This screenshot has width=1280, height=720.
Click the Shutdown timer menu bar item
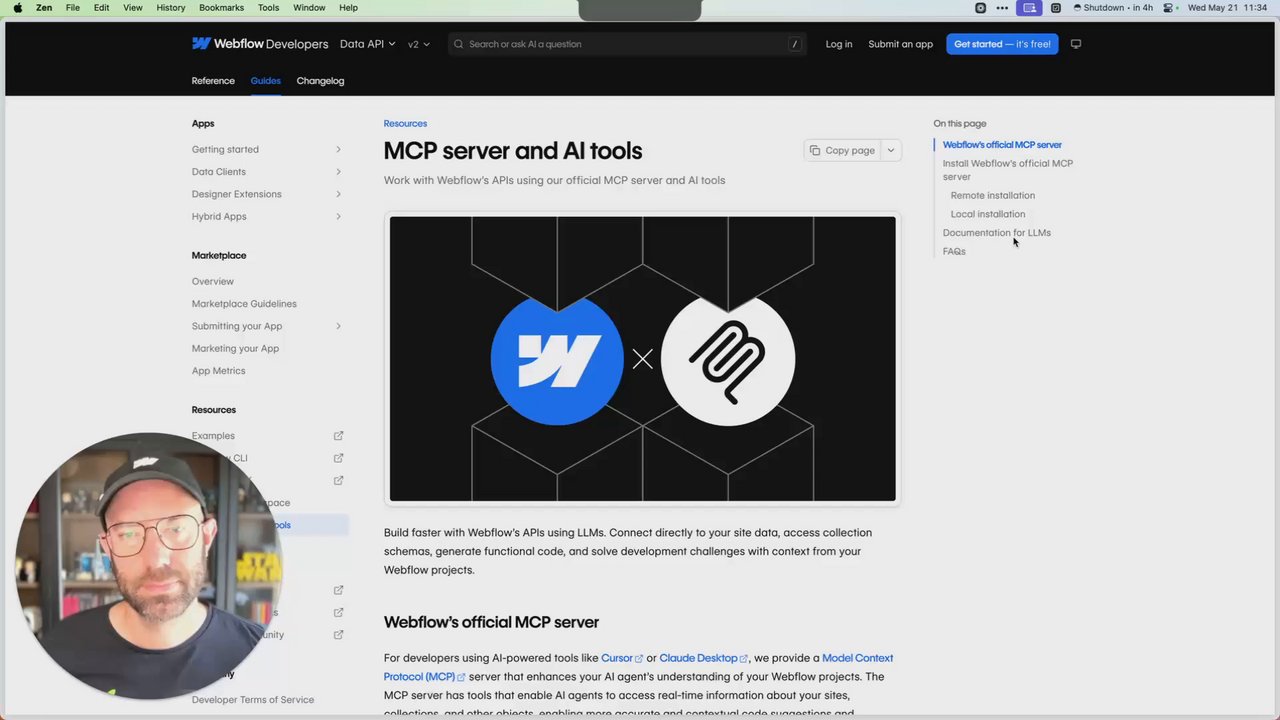(x=1111, y=7)
